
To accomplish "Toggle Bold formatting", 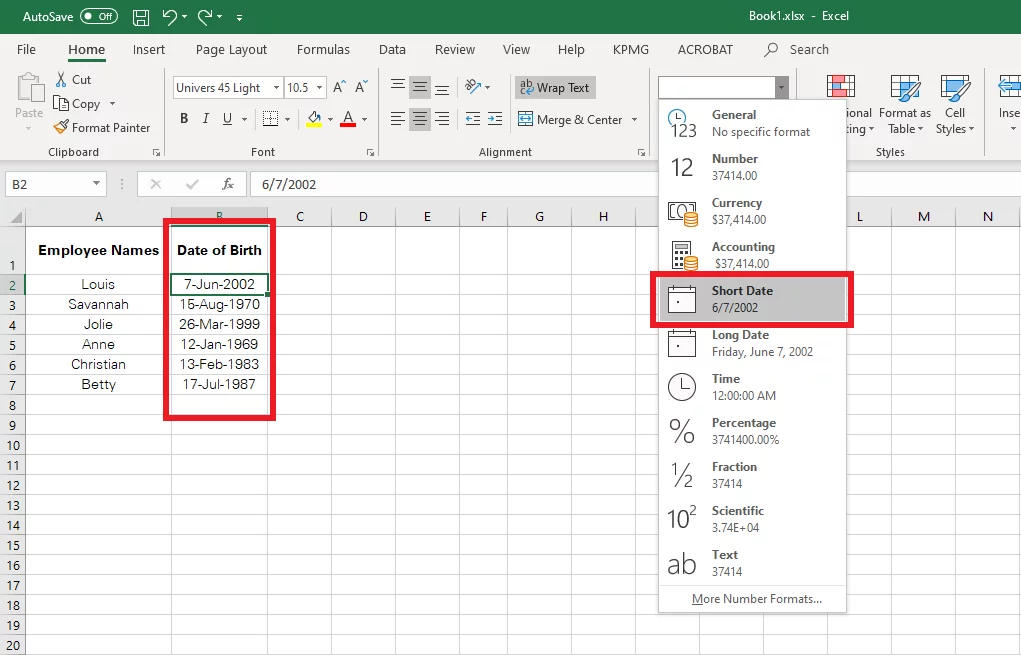I will [x=184, y=119].
